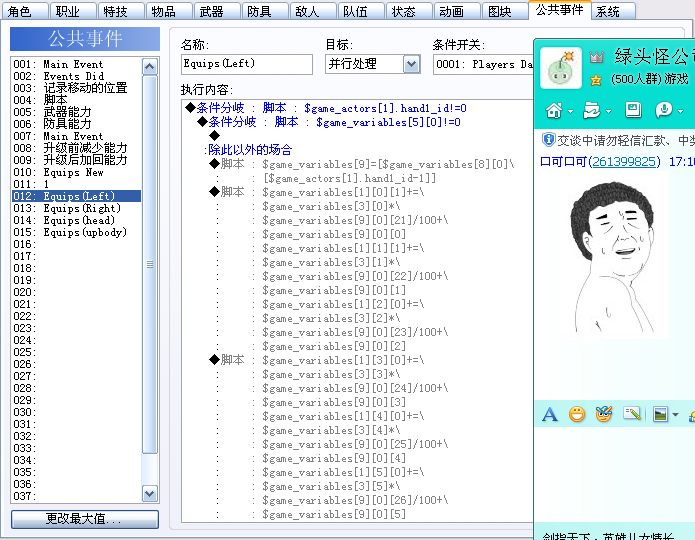Viewport: 695px width, 540px height.
Task: Select common event 006: 防具能力
Action: point(76,124)
